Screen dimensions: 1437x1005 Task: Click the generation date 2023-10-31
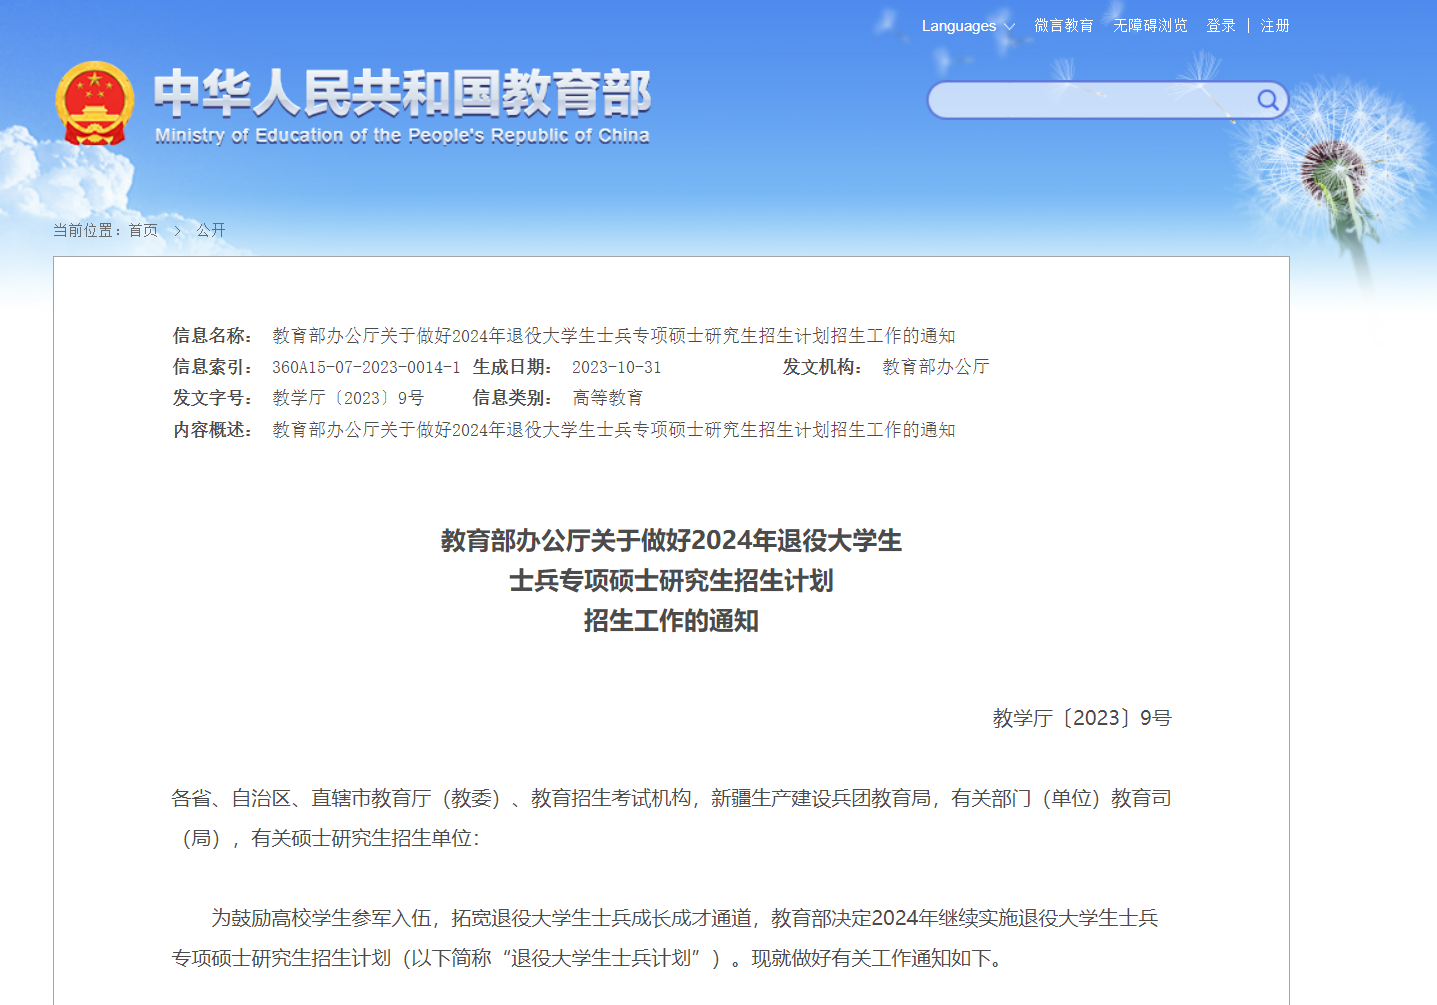[616, 367]
